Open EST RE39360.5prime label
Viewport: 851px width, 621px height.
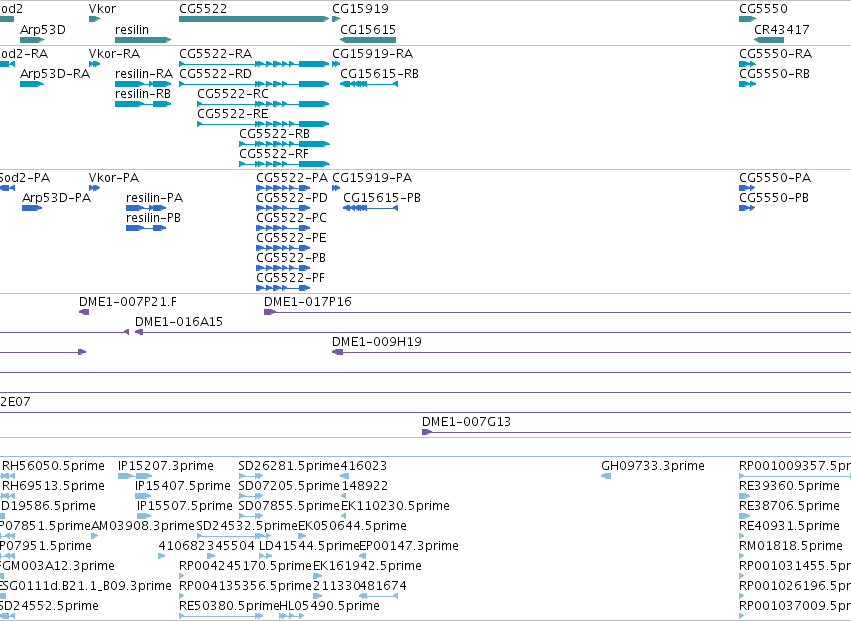[x=790, y=485]
